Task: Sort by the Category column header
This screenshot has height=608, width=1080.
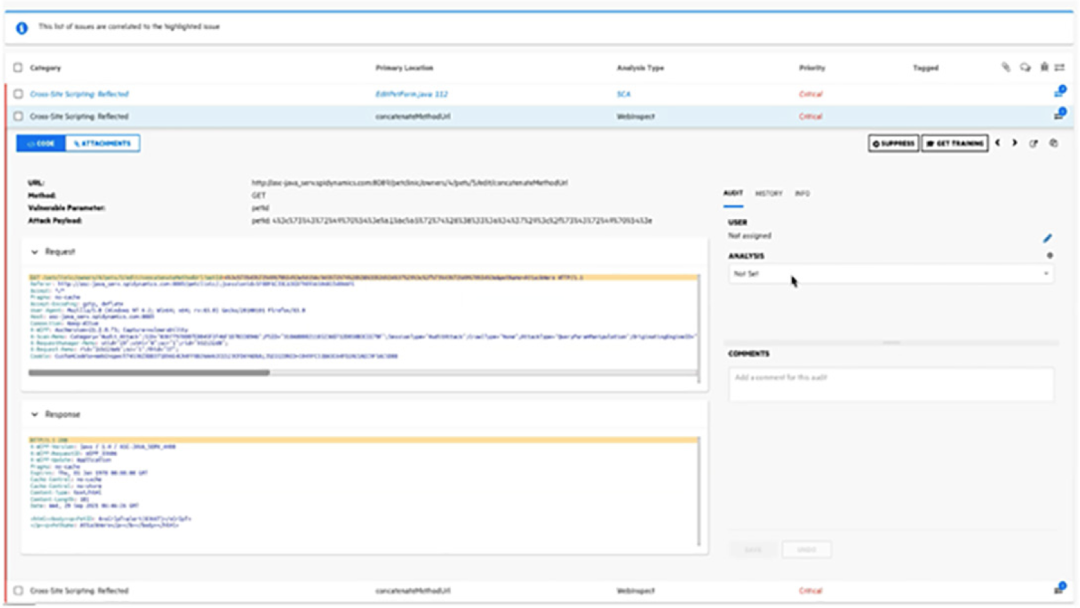Action: click(45, 67)
